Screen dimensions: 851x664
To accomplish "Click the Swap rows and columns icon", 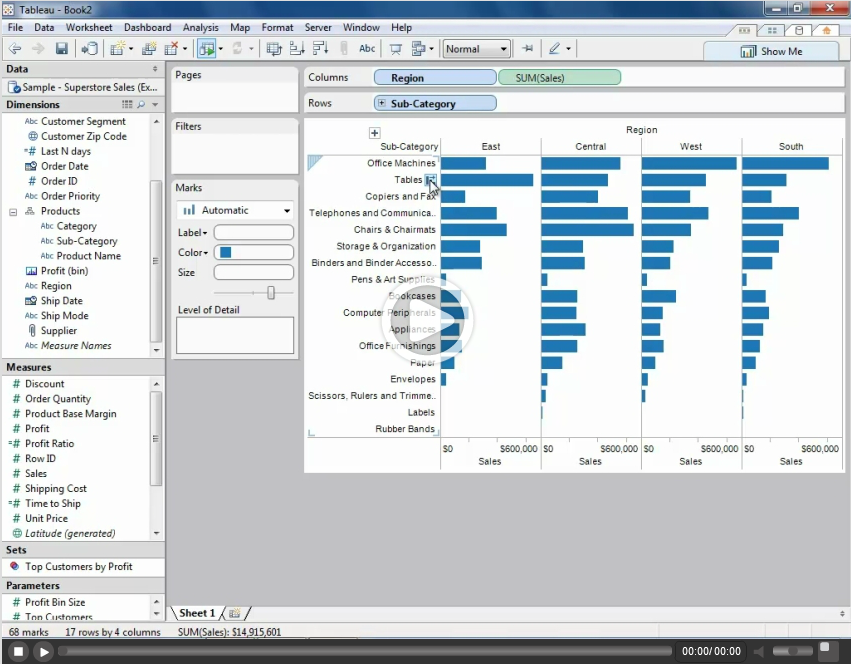I will tap(274, 49).
